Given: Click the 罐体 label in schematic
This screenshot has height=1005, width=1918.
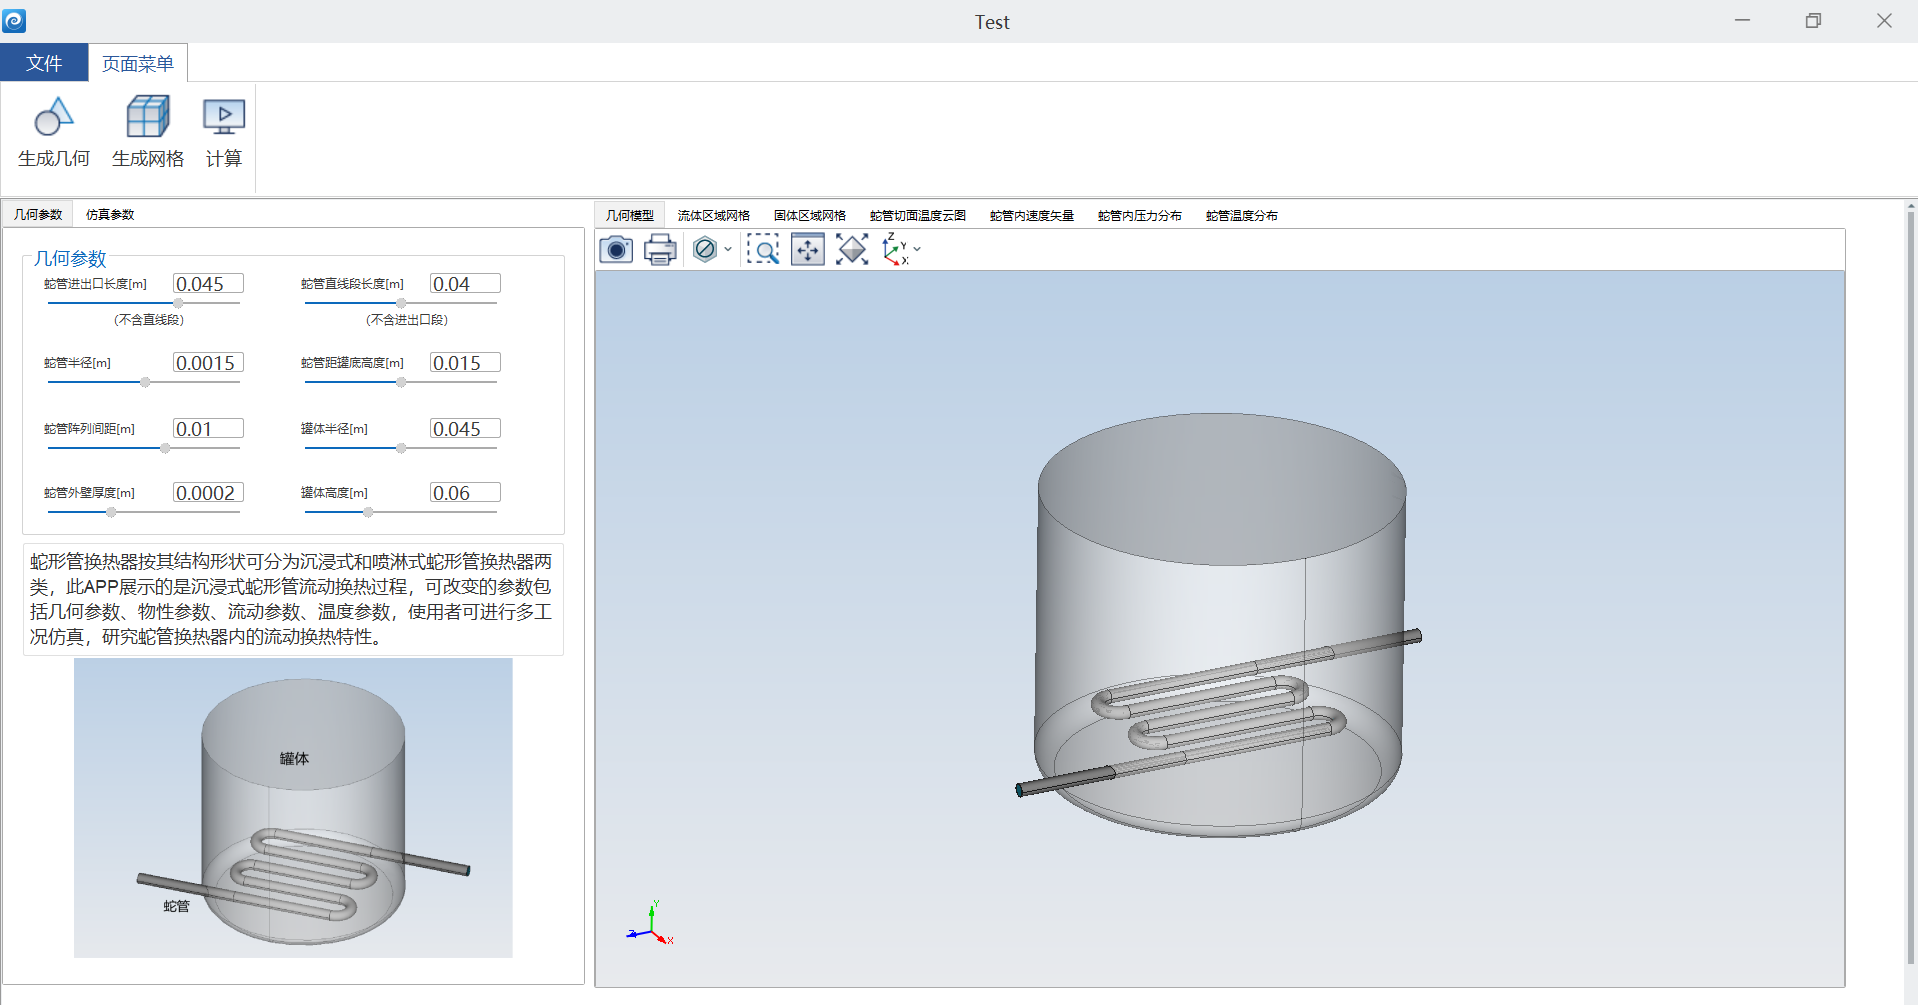Looking at the screenshot, I should click(x=294, y=759).
